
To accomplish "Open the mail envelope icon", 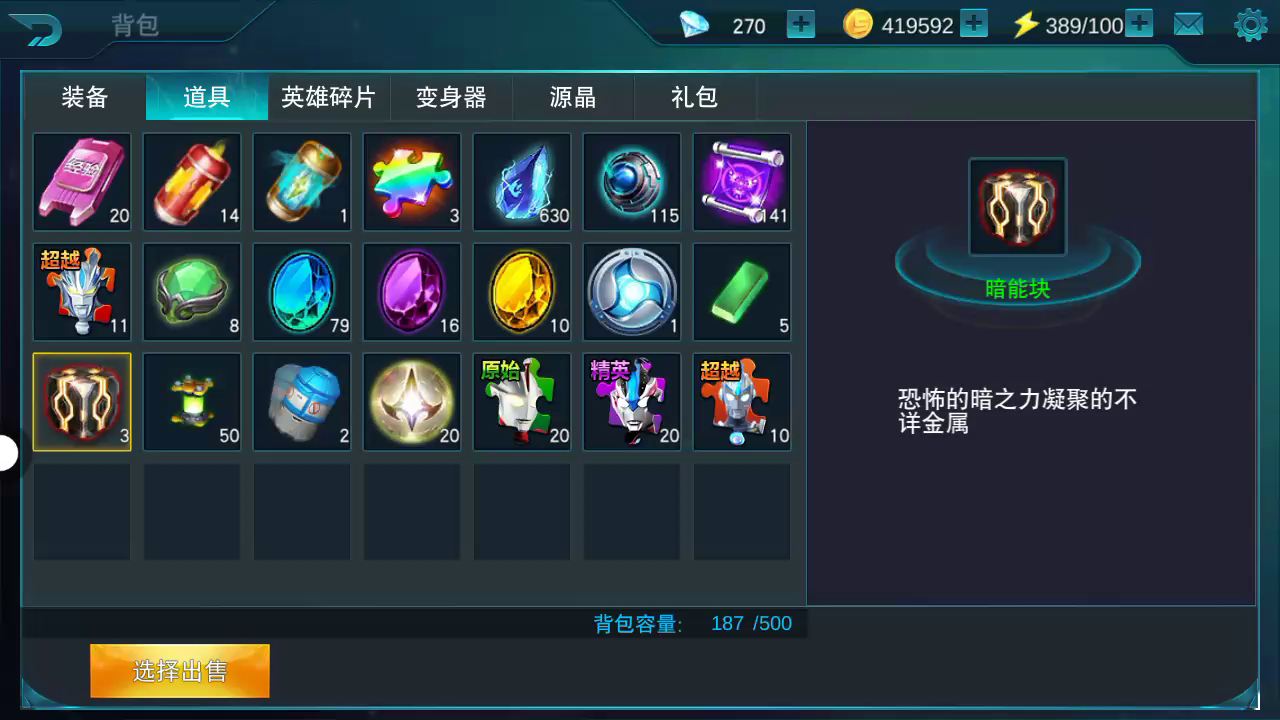I will pos(1188,25).
